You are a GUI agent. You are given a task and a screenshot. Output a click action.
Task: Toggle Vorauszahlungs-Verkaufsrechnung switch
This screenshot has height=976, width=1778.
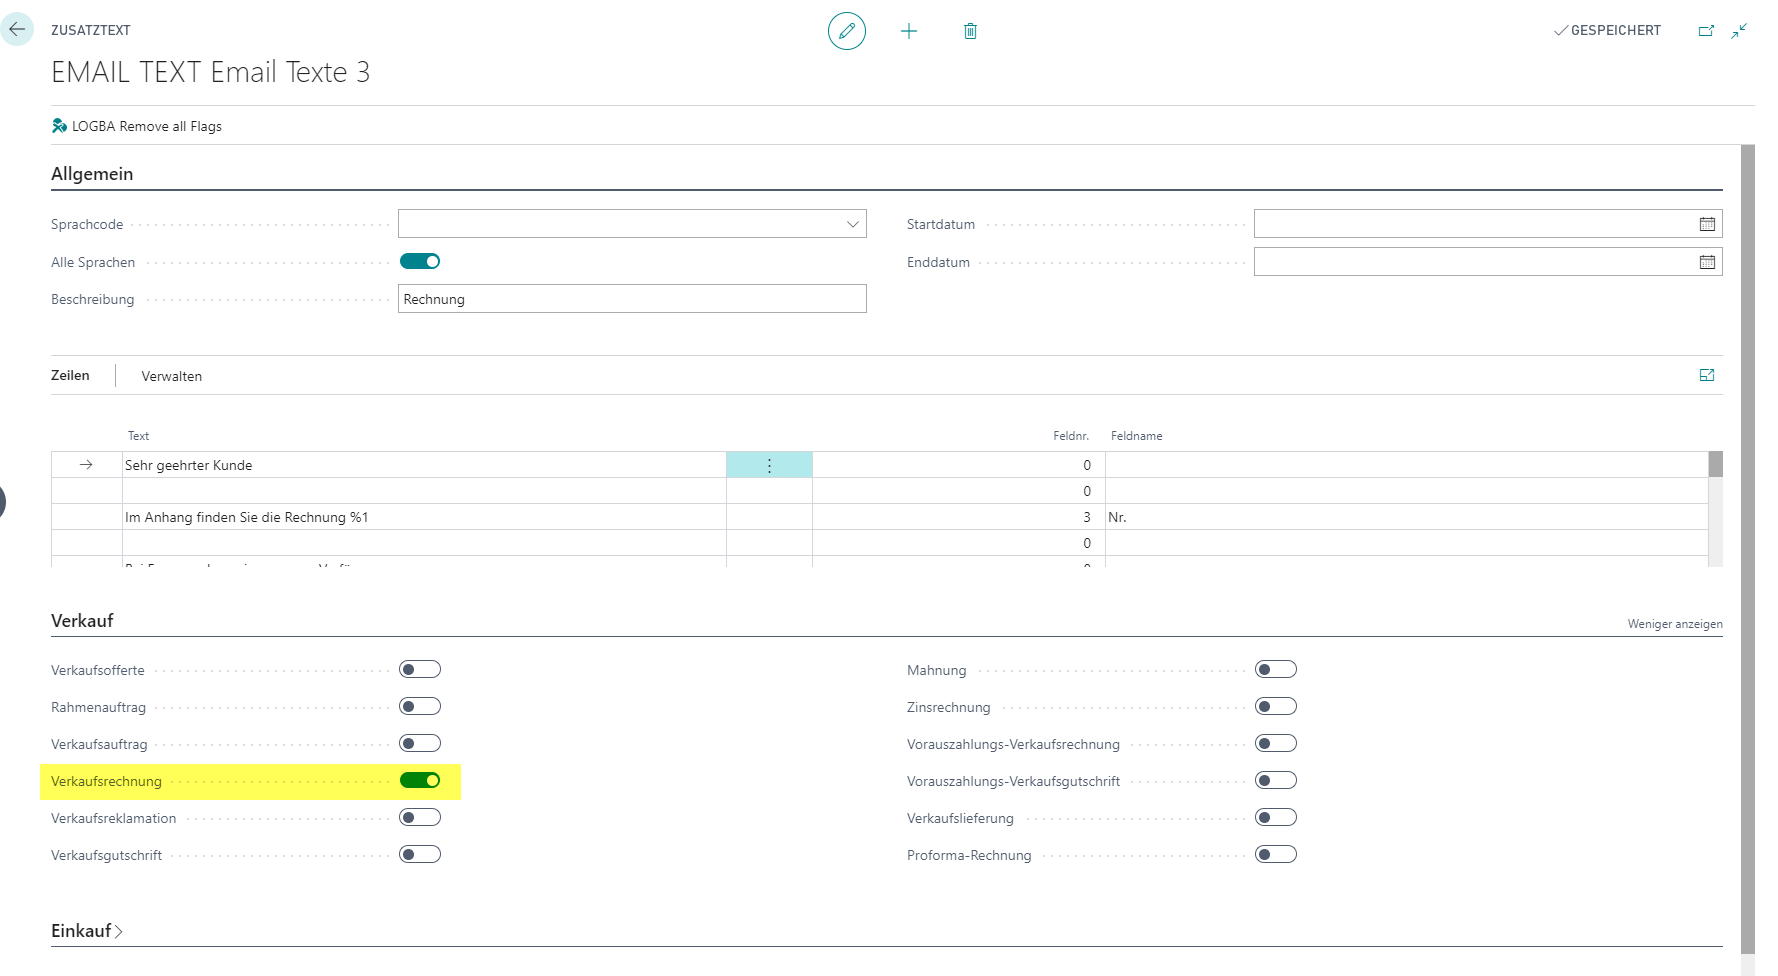(1276, 743)
